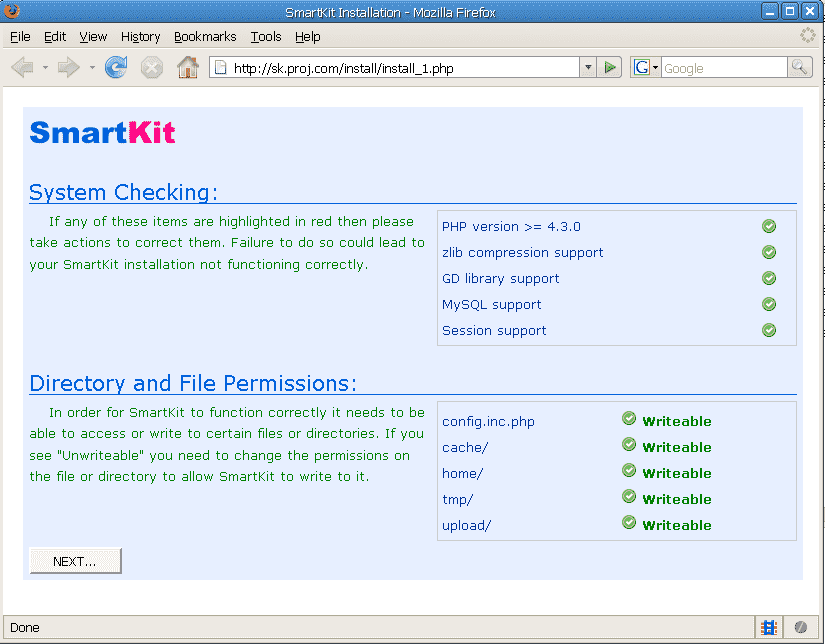
Task: Click the tmp/ check mark icon
Action: coord(629,496)
